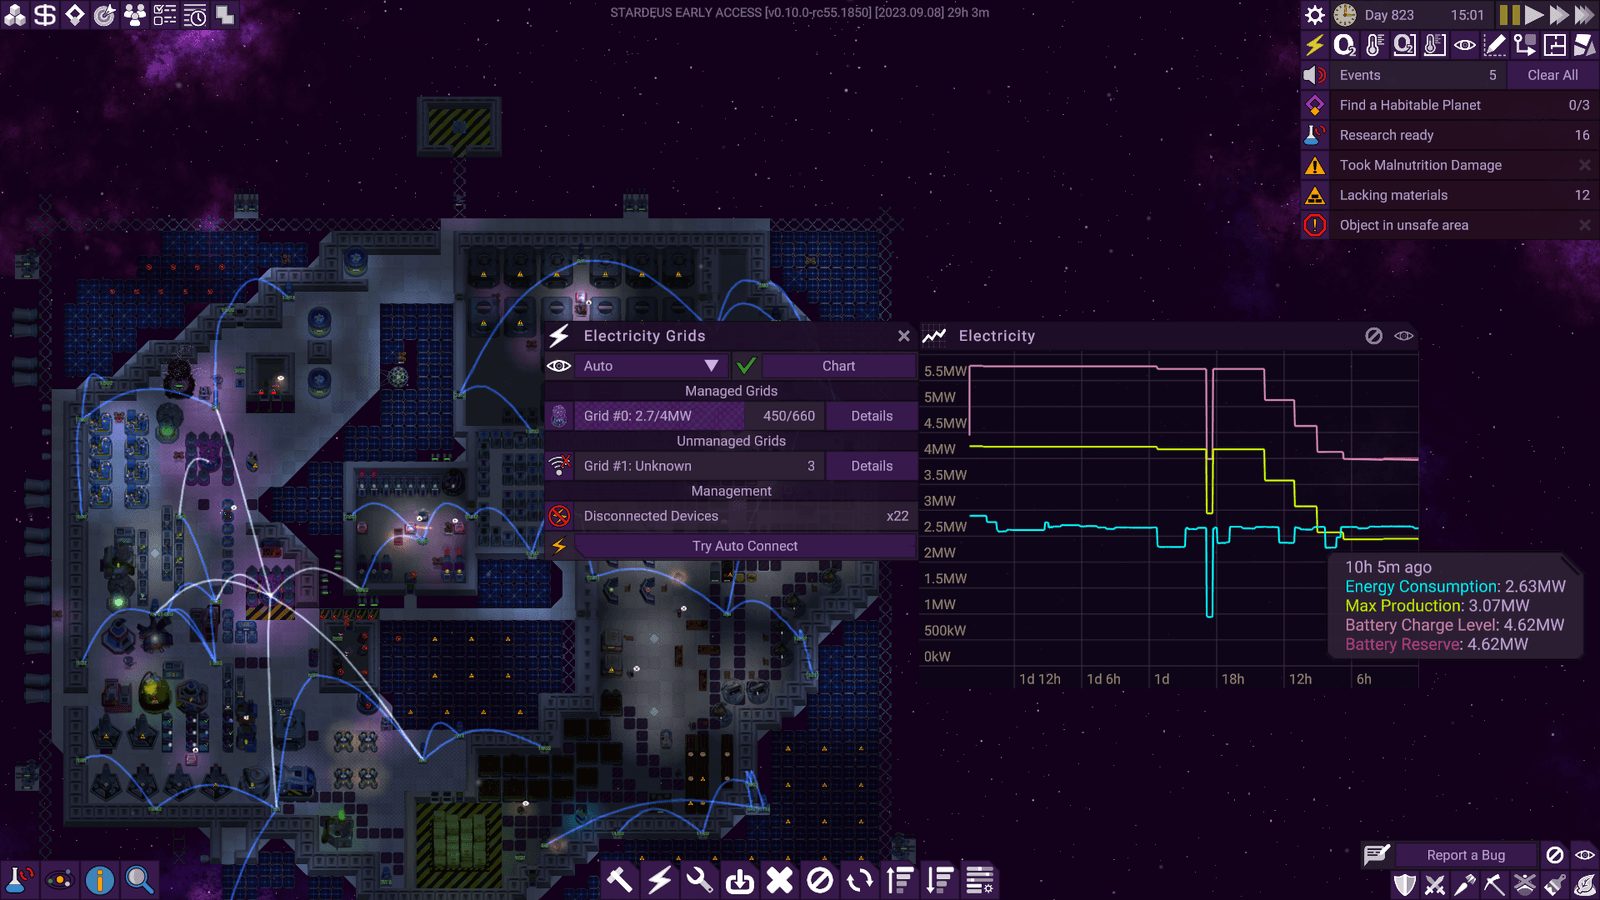Select the lightning power tool in bottom toolbar
The height and width of the screenshot is (900, 1600).
pos(660,880)
